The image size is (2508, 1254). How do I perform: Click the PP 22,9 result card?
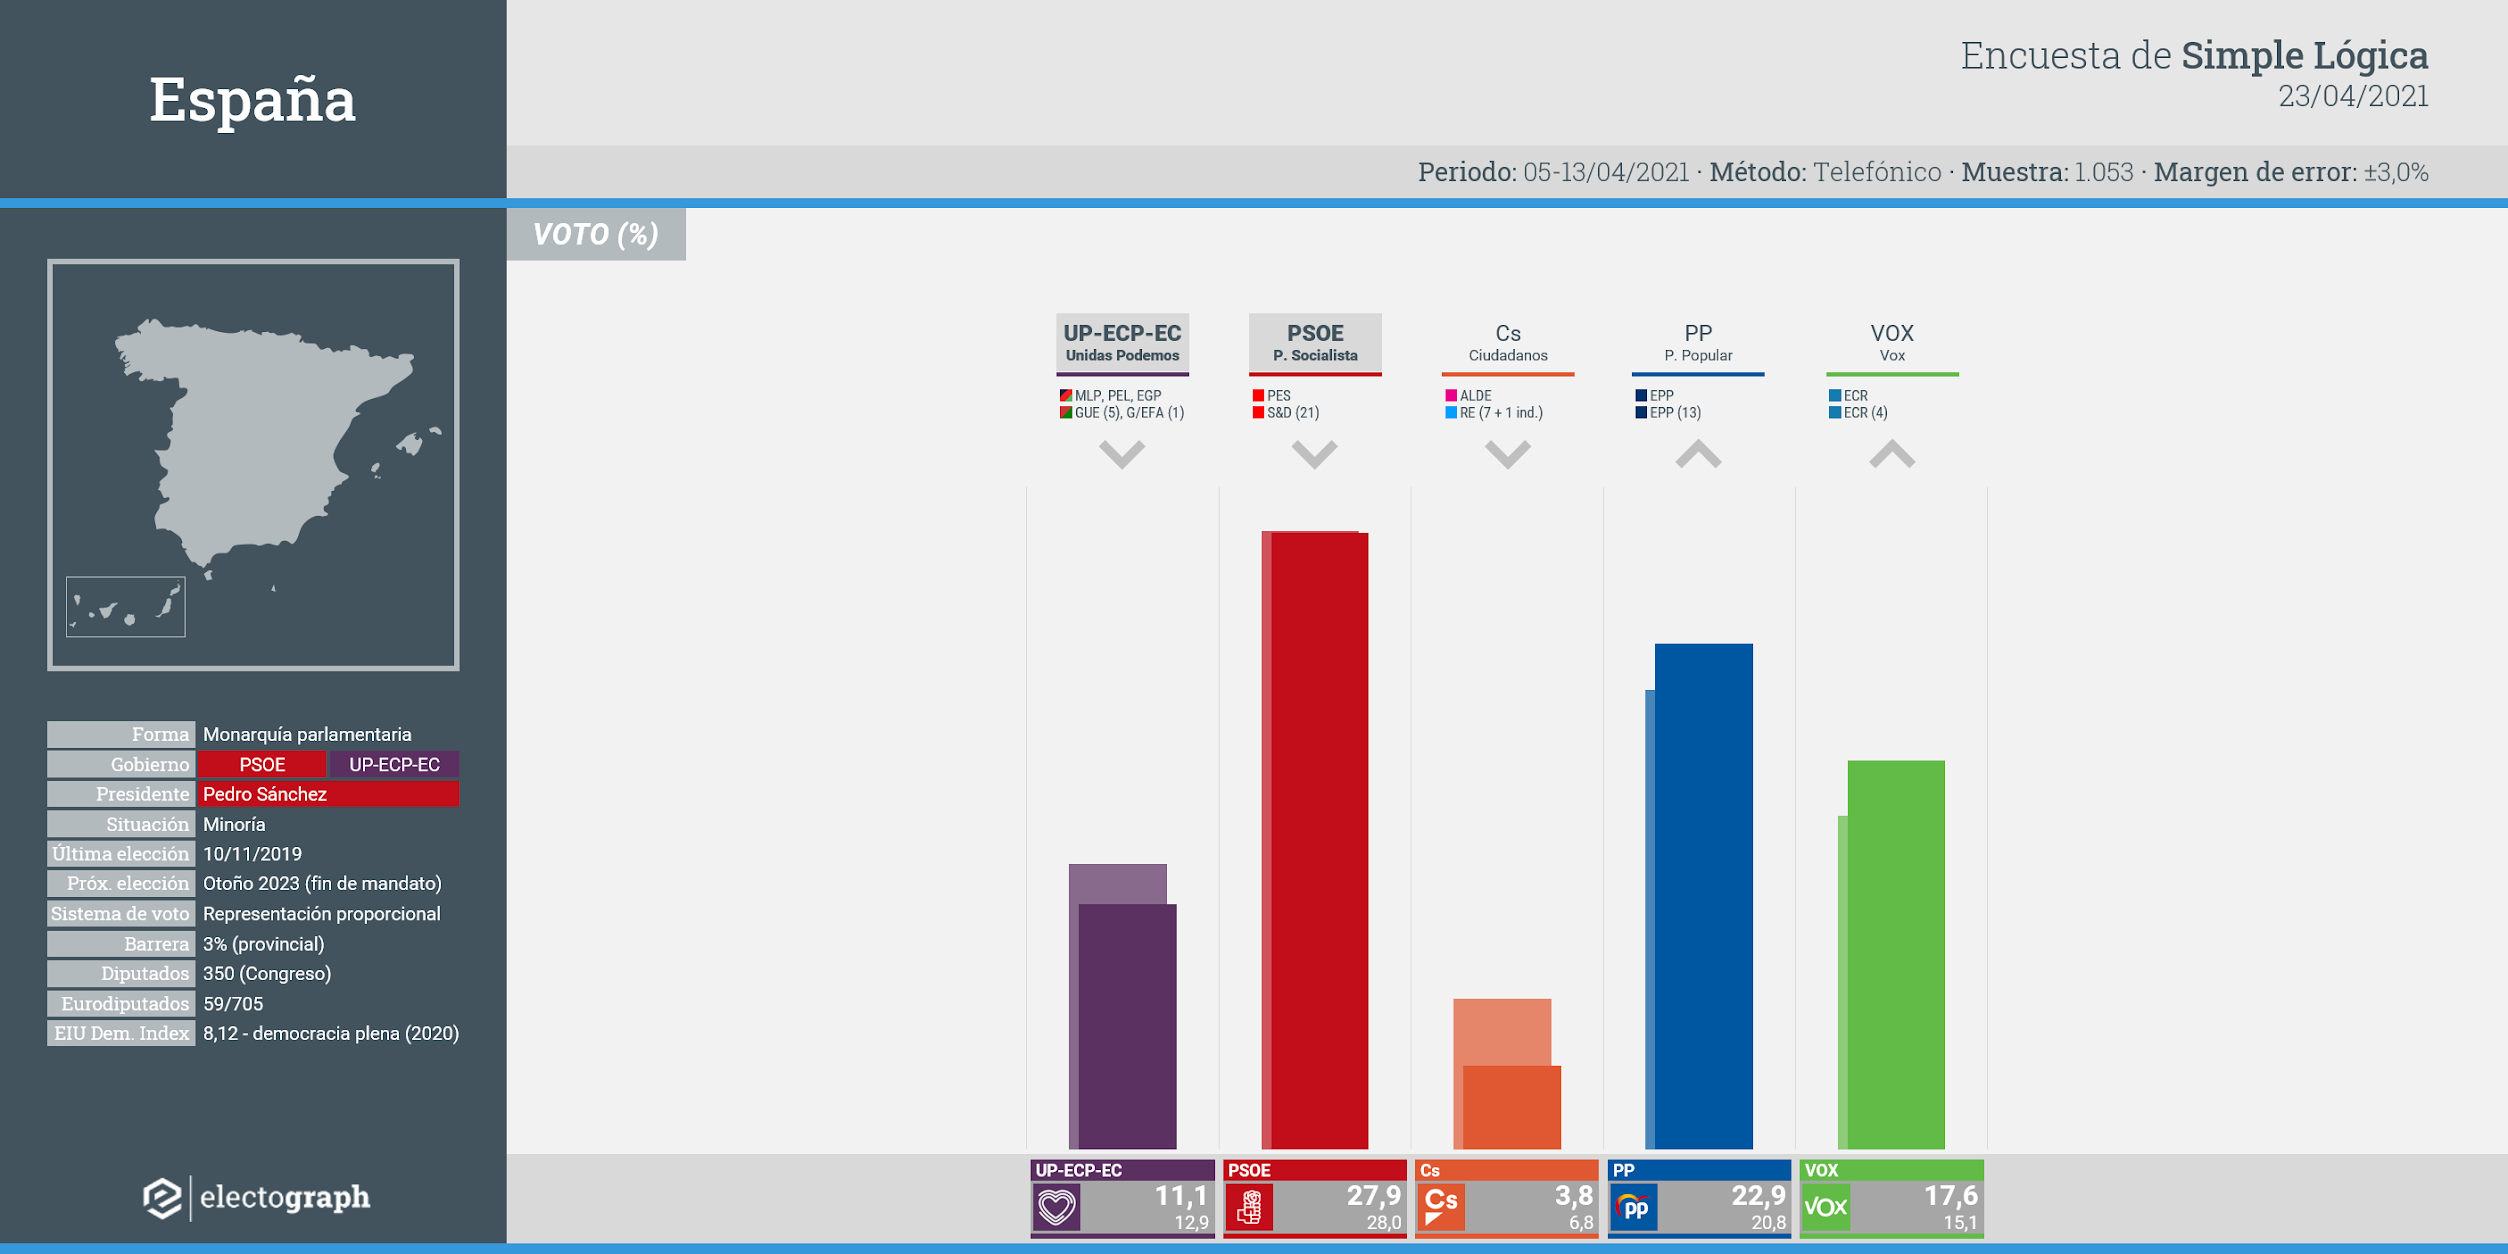1699,1198
